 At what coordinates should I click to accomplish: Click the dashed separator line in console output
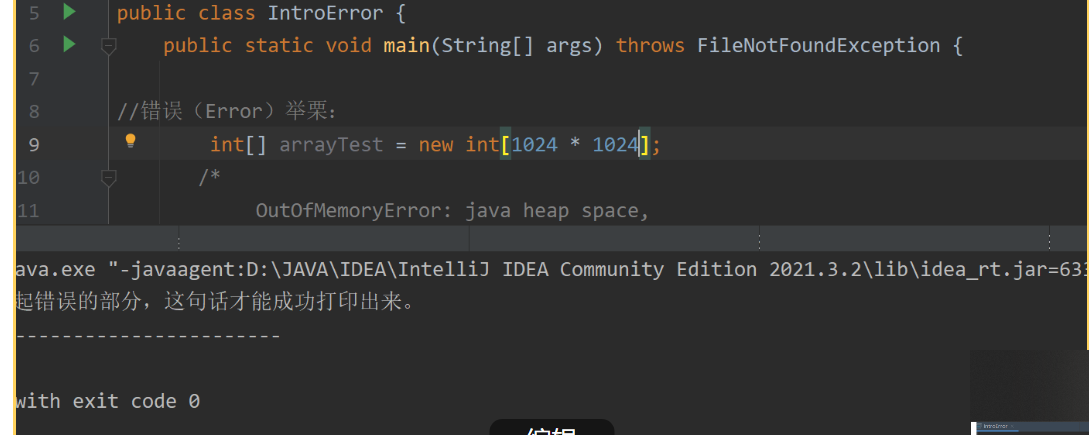pyautogui.click(x=148, y=336)
